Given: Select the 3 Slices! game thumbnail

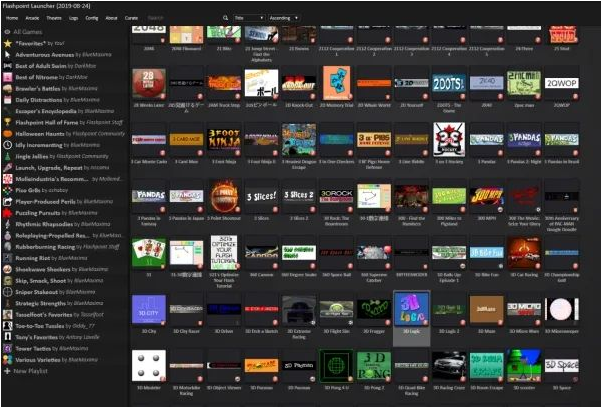Looking at the screenshot, I should 261,196.
